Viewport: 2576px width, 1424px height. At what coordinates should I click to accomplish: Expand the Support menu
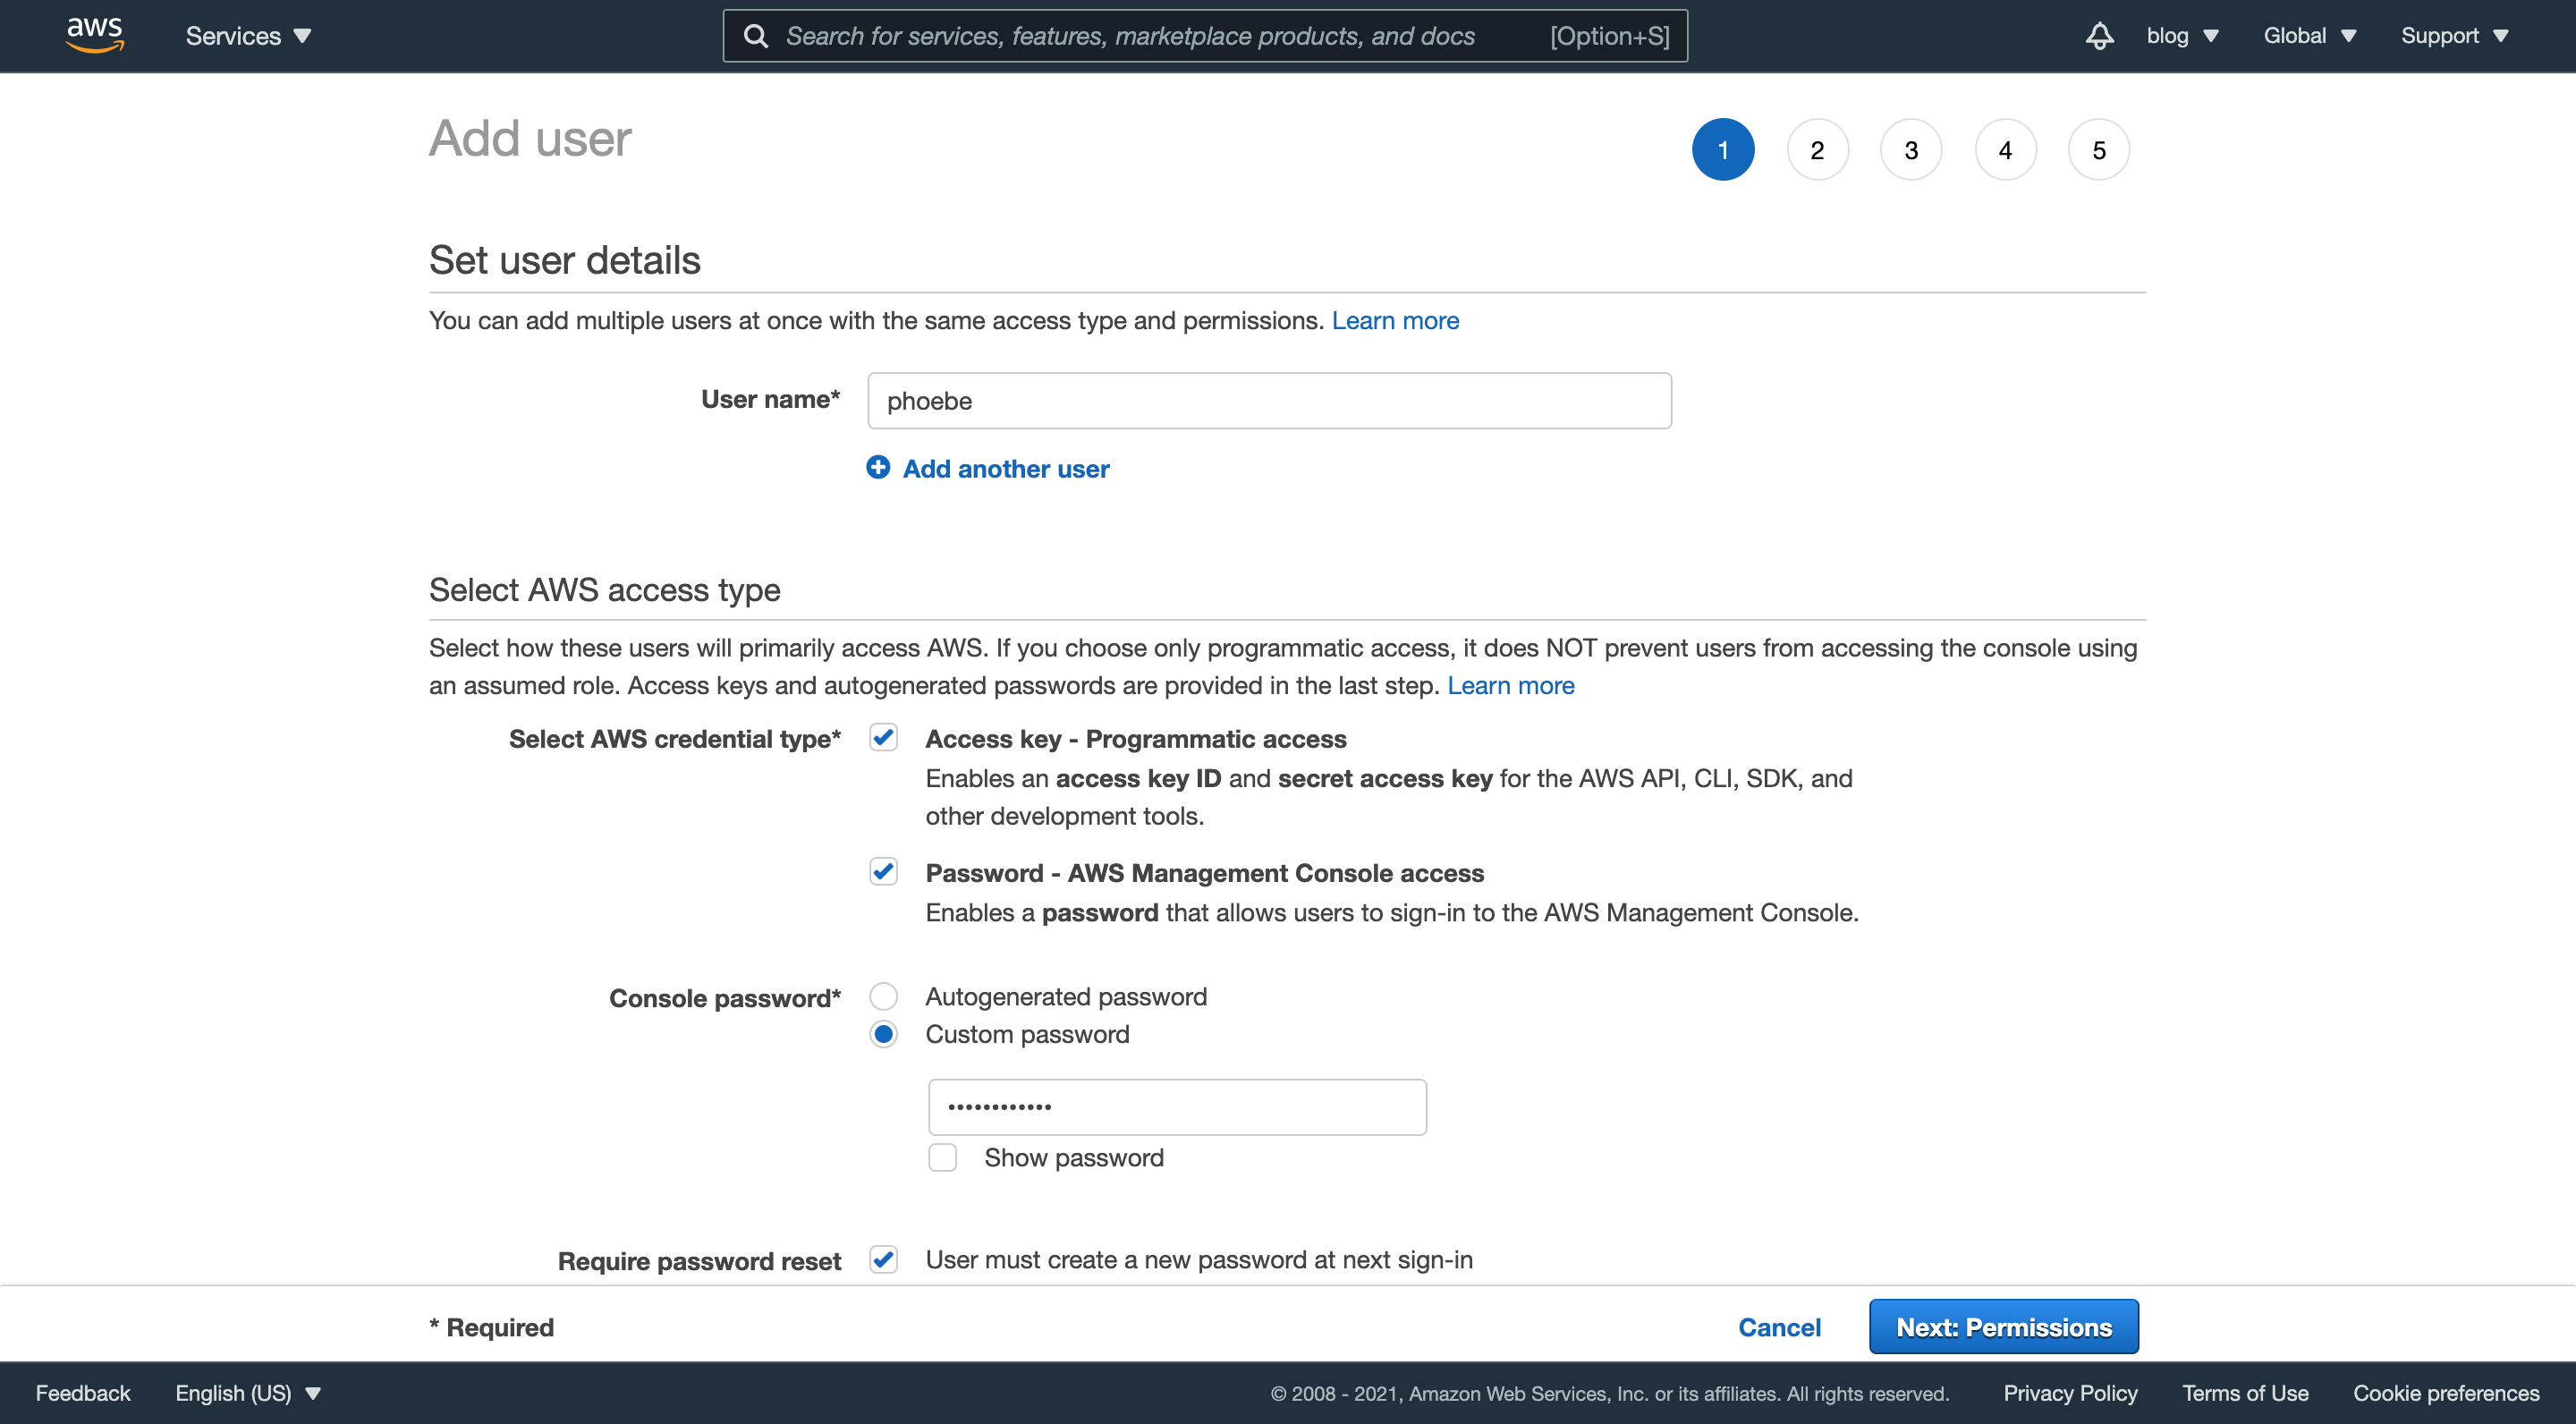(x=2454, y=36)
